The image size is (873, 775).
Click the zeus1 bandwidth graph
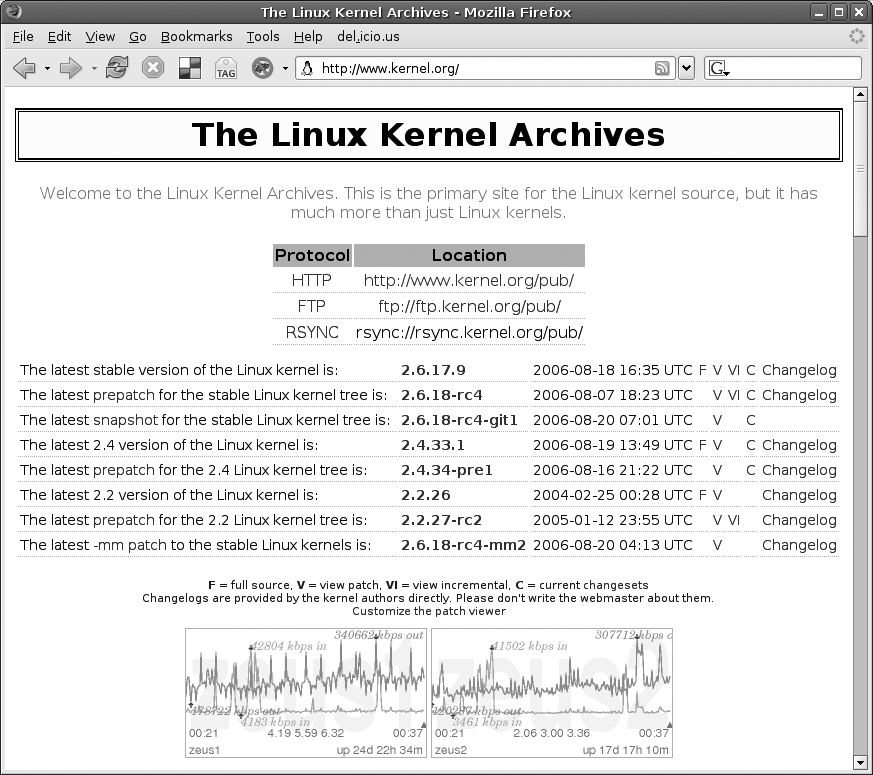tap(306, 693)
